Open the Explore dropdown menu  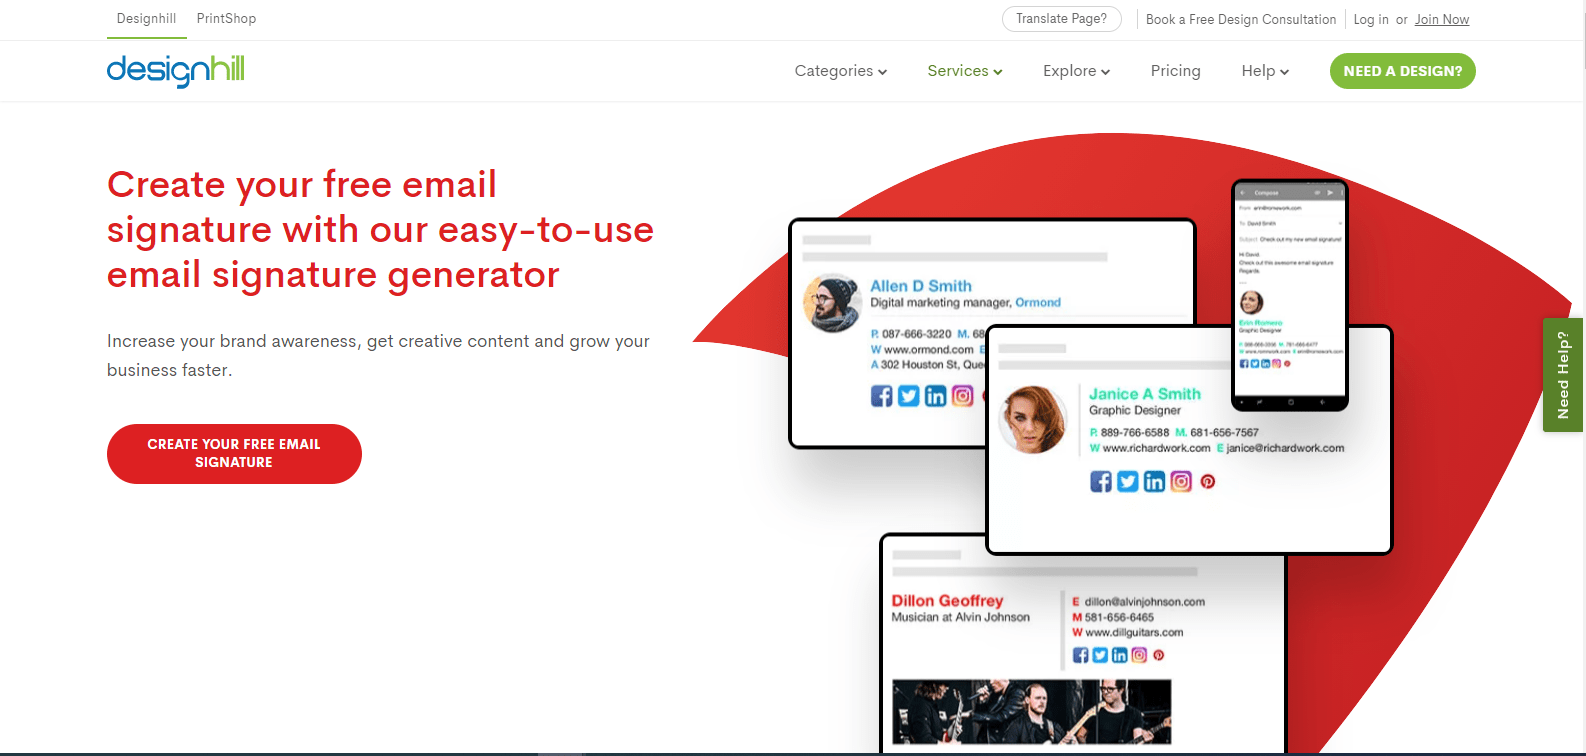[x=1077, y=71]
